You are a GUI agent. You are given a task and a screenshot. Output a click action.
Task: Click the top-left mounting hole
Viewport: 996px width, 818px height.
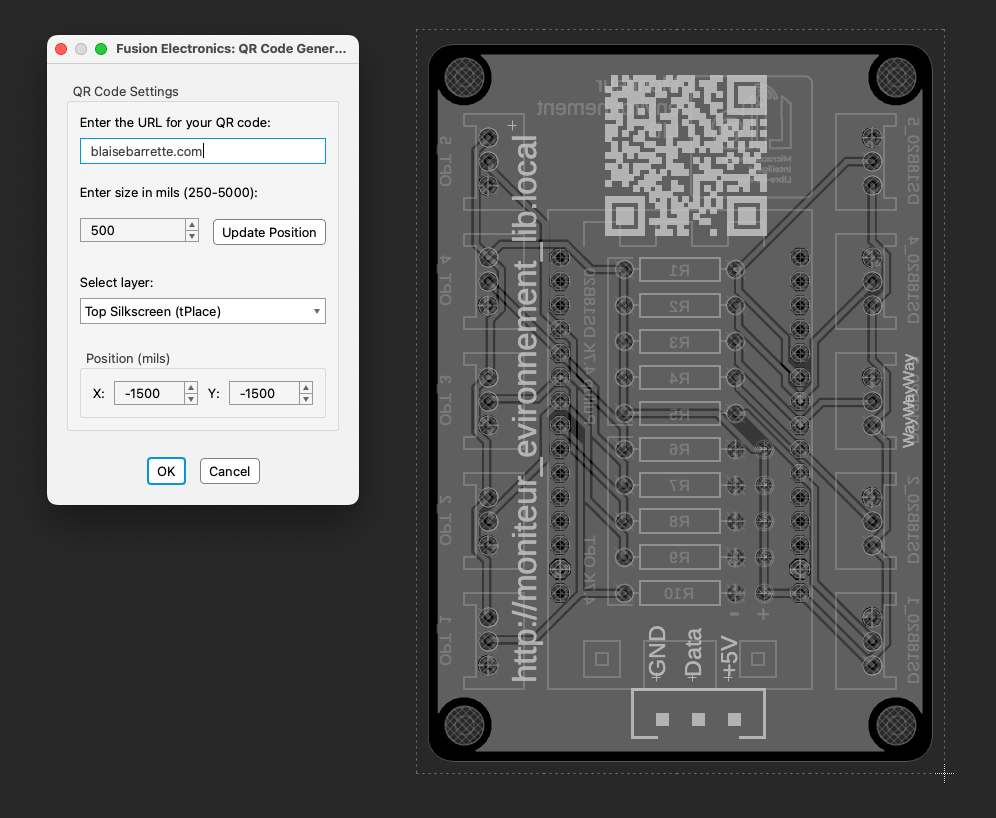coord(464,78)
